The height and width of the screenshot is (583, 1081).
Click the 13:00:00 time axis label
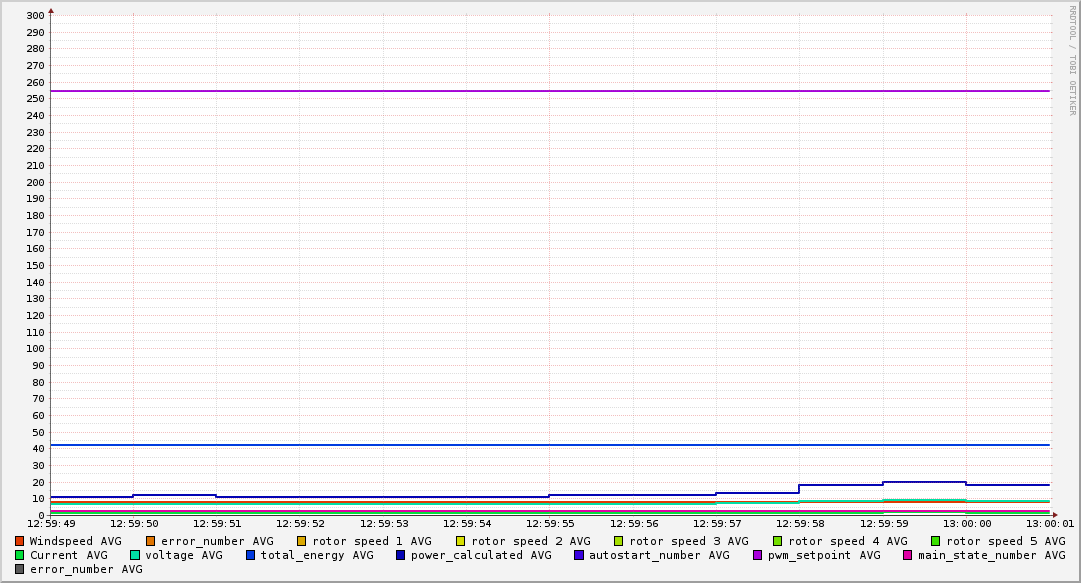966,523
